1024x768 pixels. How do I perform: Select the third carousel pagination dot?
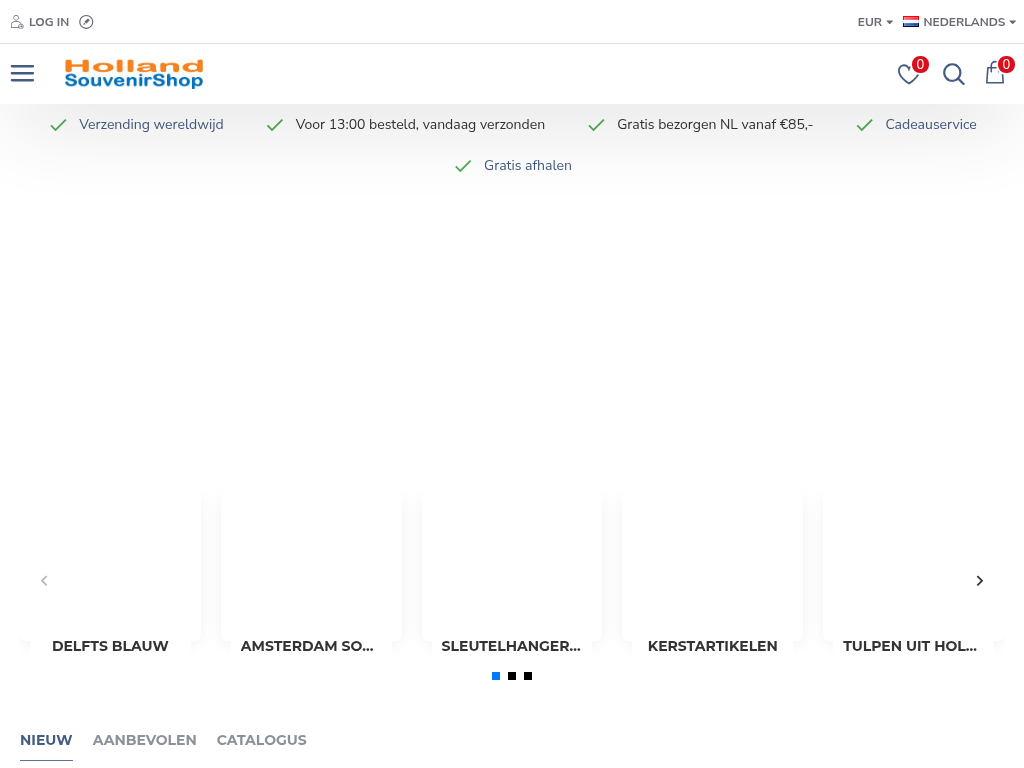[528, 676]
